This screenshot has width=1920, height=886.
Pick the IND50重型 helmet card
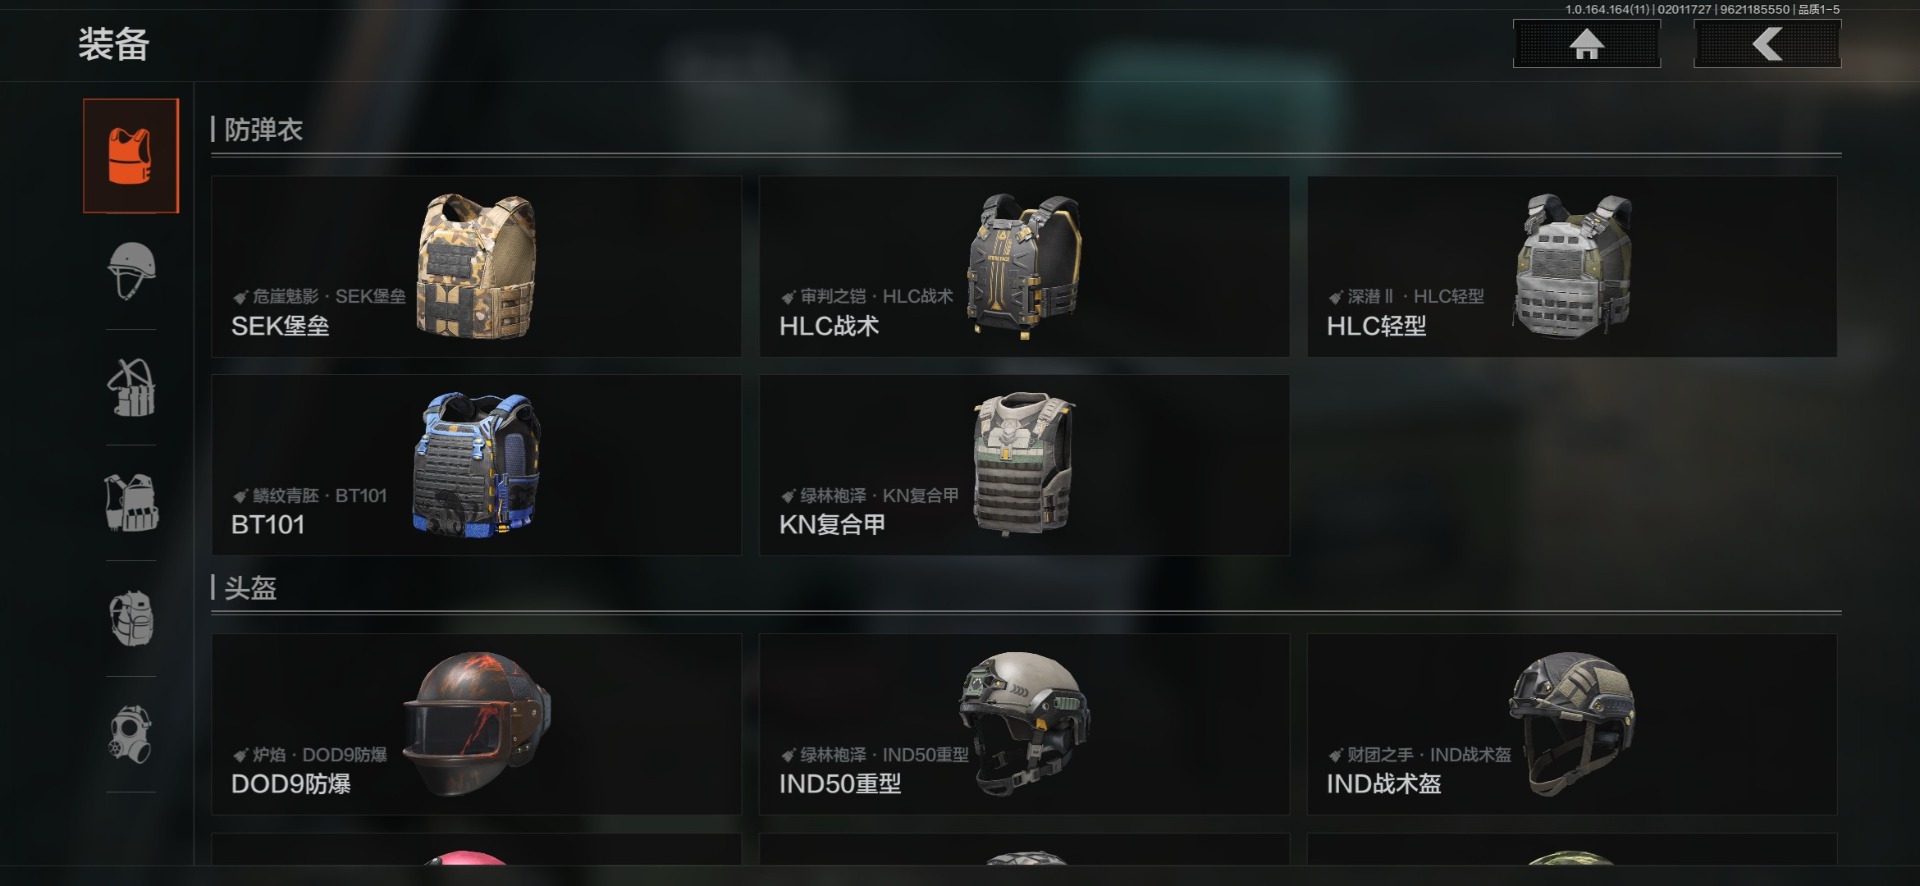pos(1024,724)
